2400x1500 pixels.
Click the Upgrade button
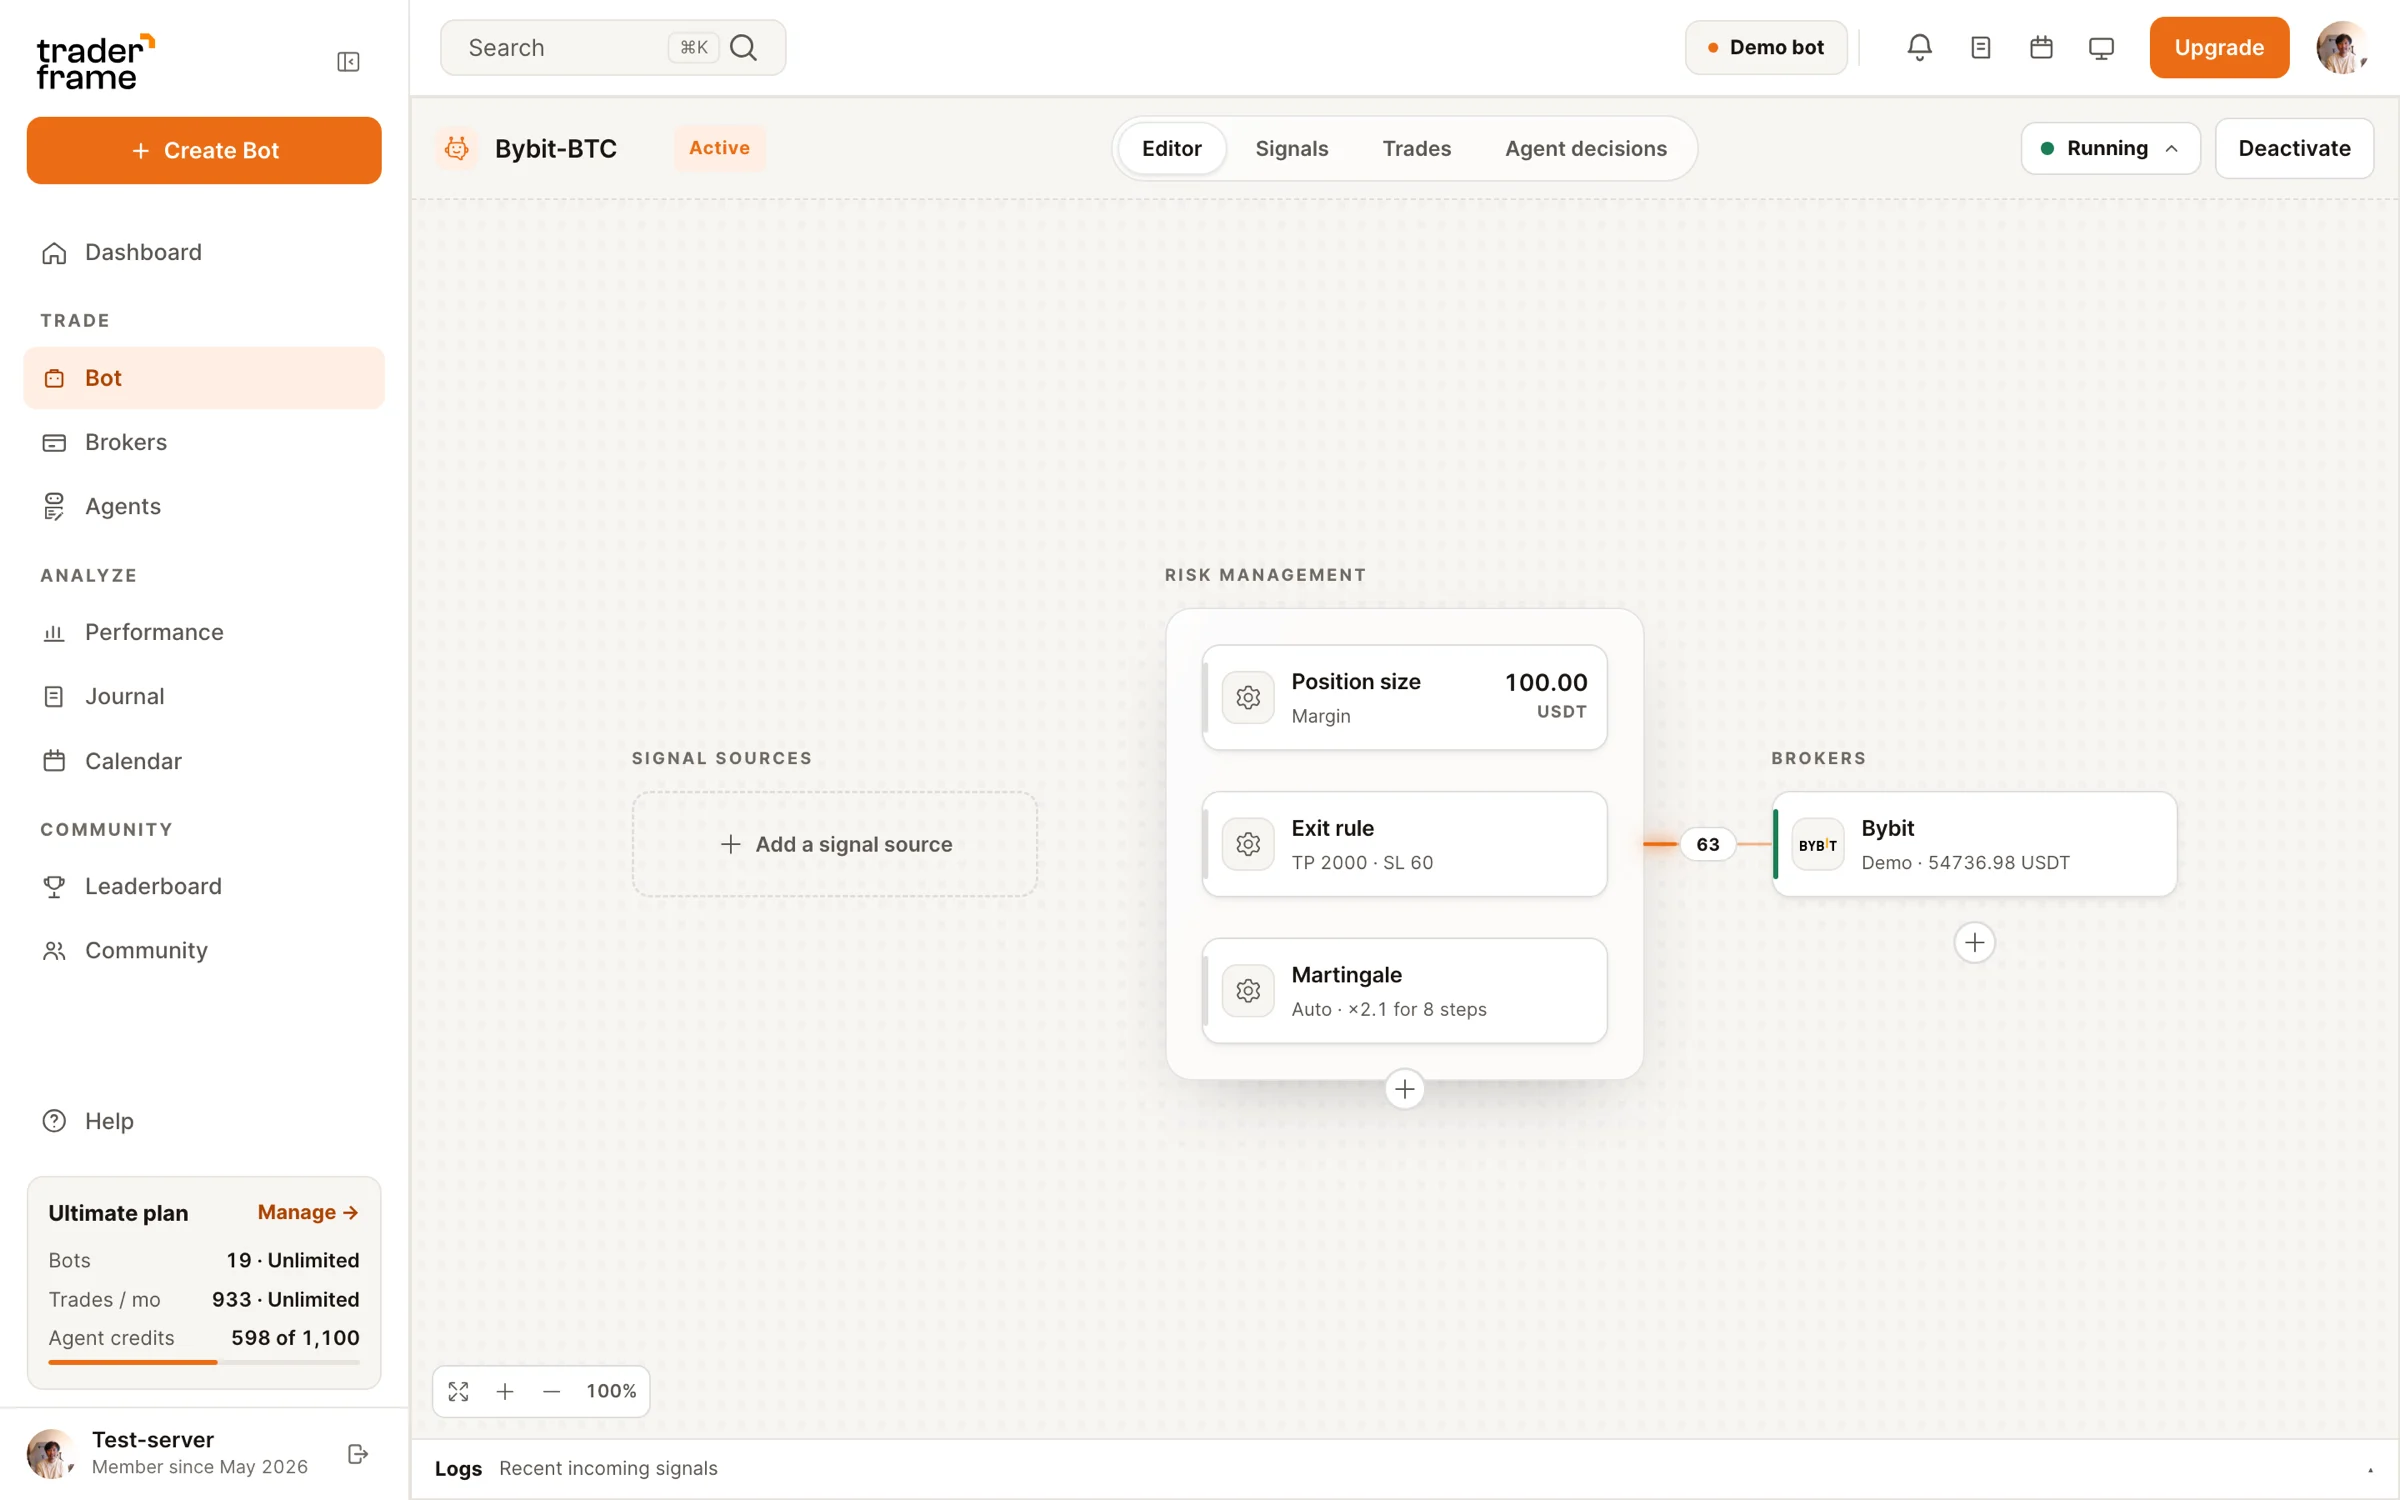[x=2218, y=47]
